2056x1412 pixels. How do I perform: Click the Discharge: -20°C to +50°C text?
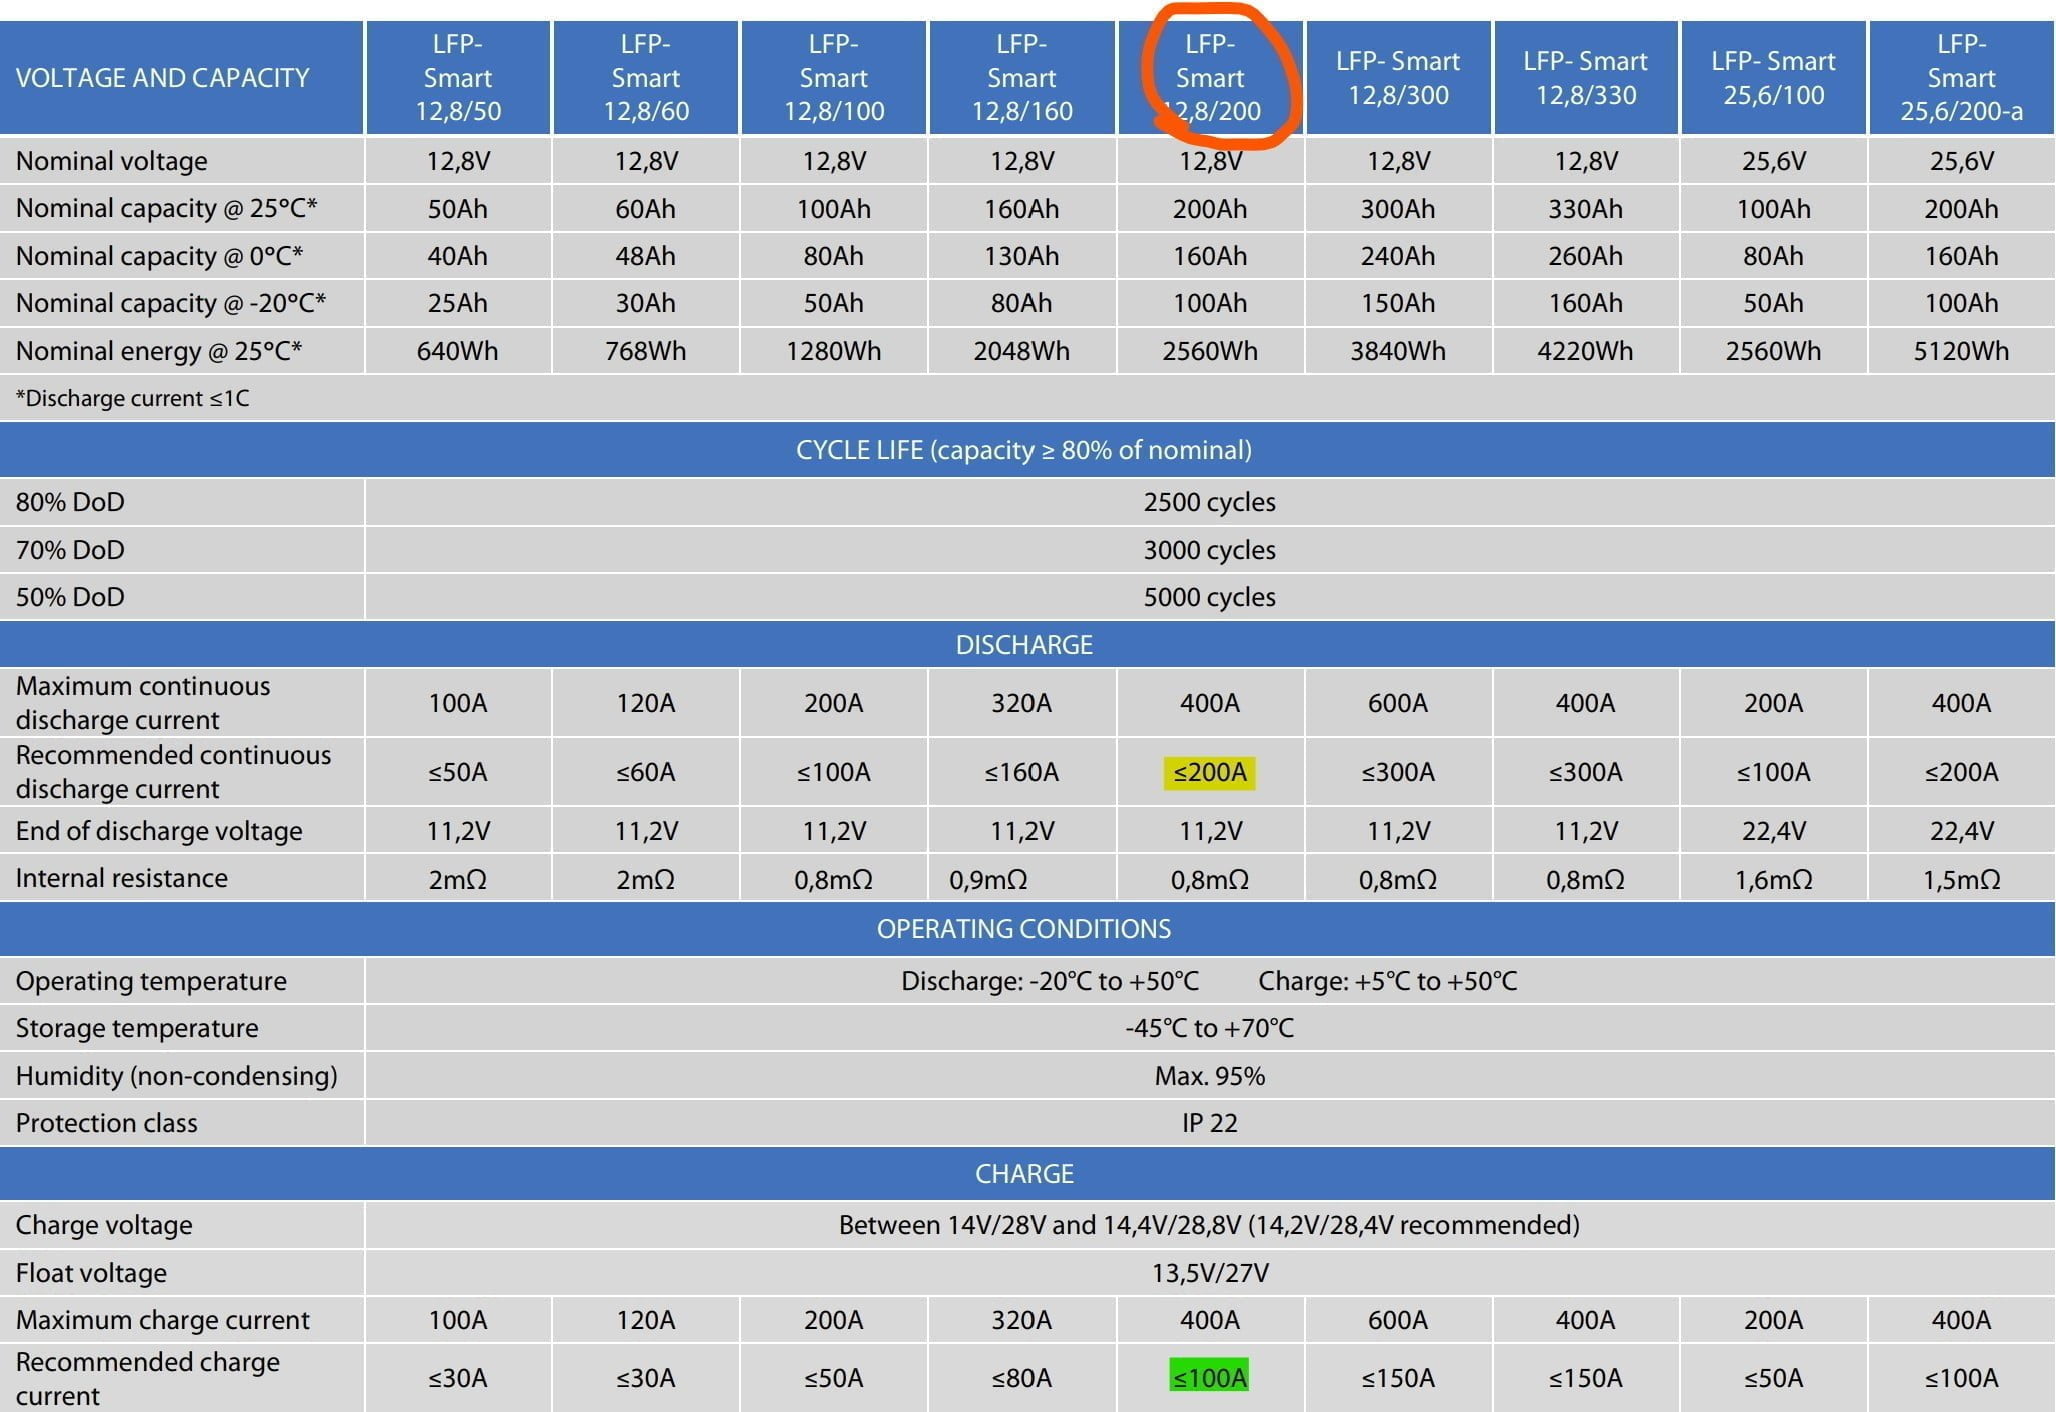pyautogui.click(x=1050, y=981)
